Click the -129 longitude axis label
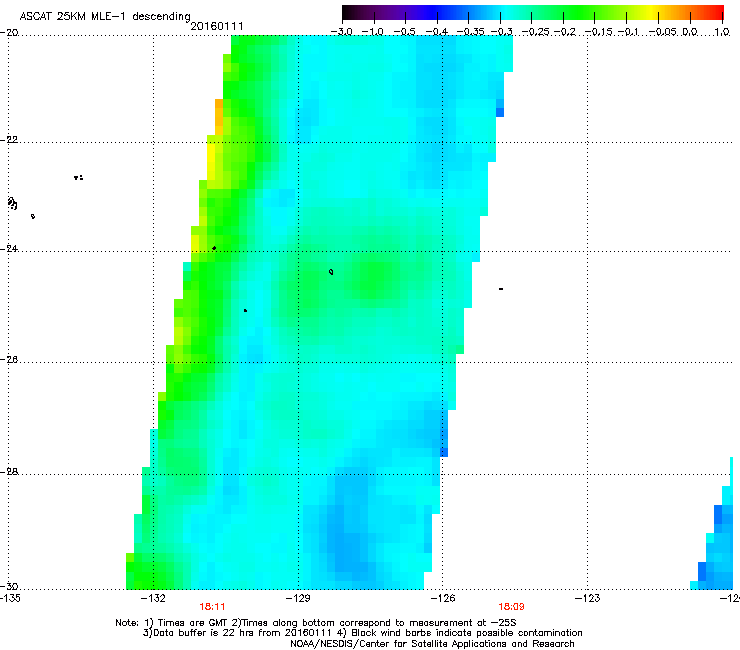Screen dimensions: 740x650 pos(298,598)
